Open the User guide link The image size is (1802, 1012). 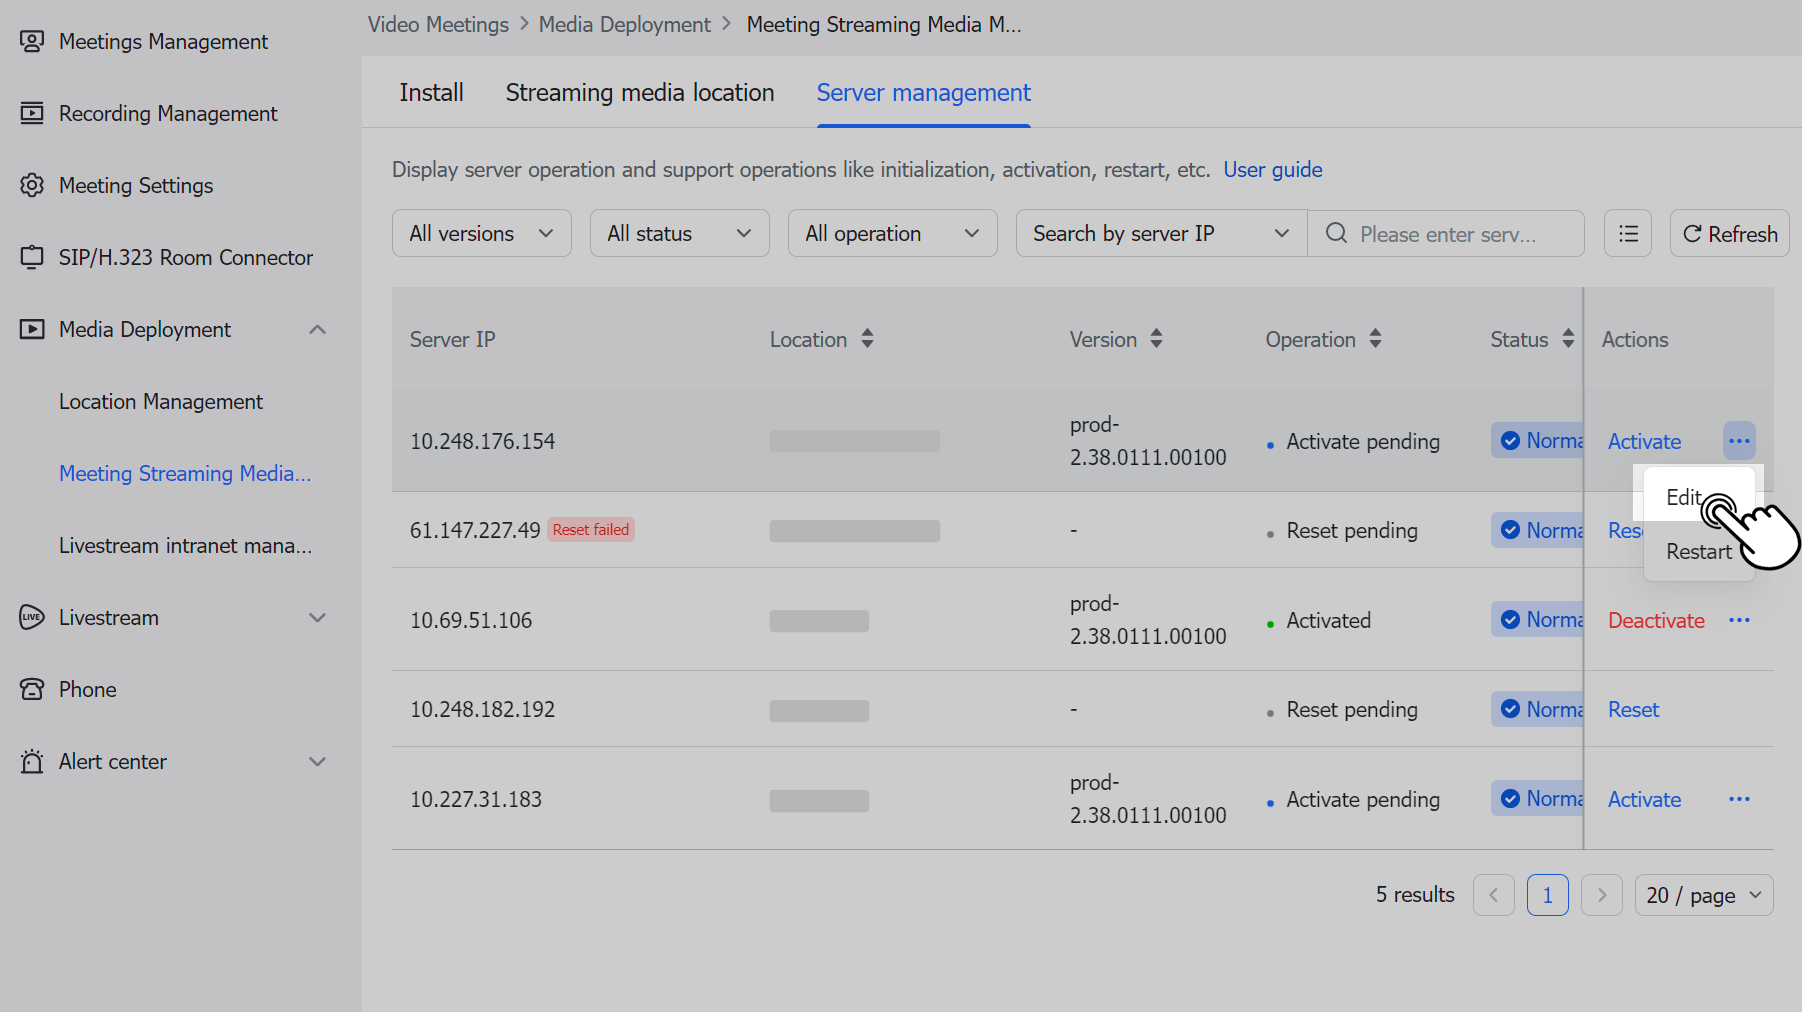click(1272, 169)
